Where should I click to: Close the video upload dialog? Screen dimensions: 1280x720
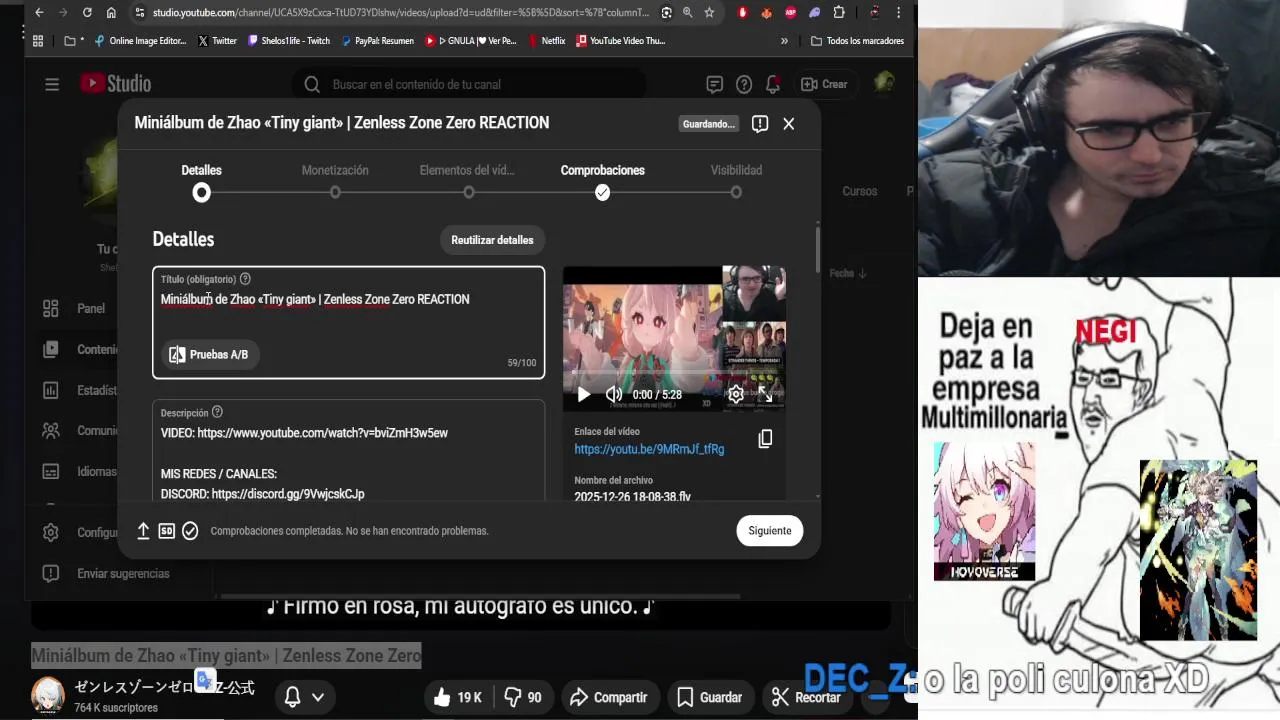788,124
